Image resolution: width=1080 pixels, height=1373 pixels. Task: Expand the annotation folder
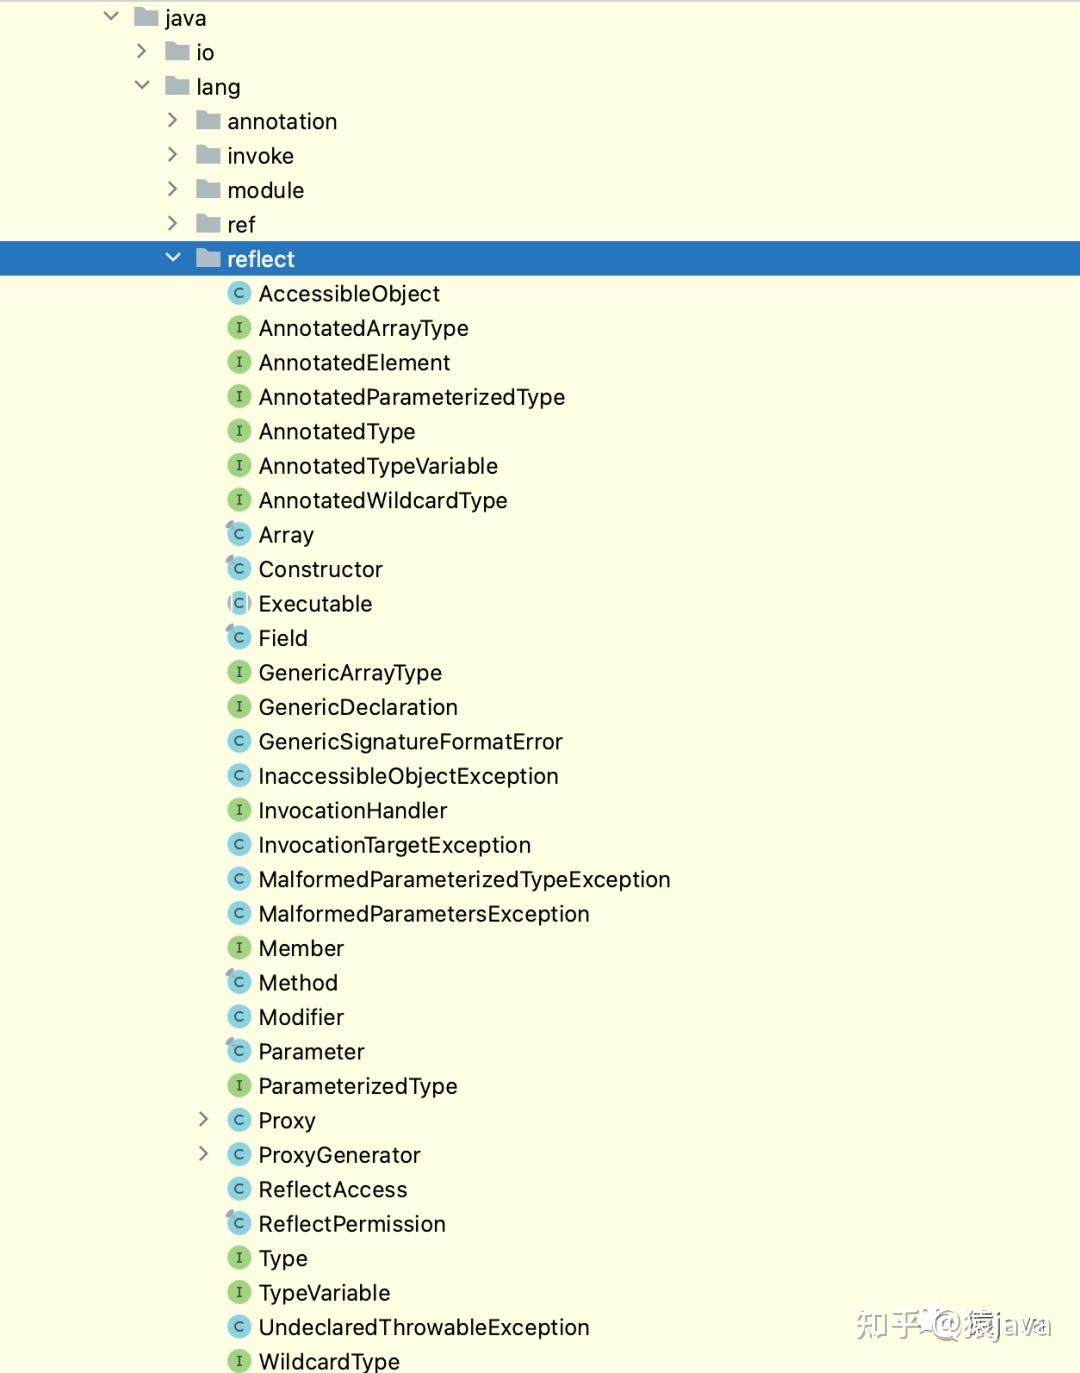(x=172, y=120)
